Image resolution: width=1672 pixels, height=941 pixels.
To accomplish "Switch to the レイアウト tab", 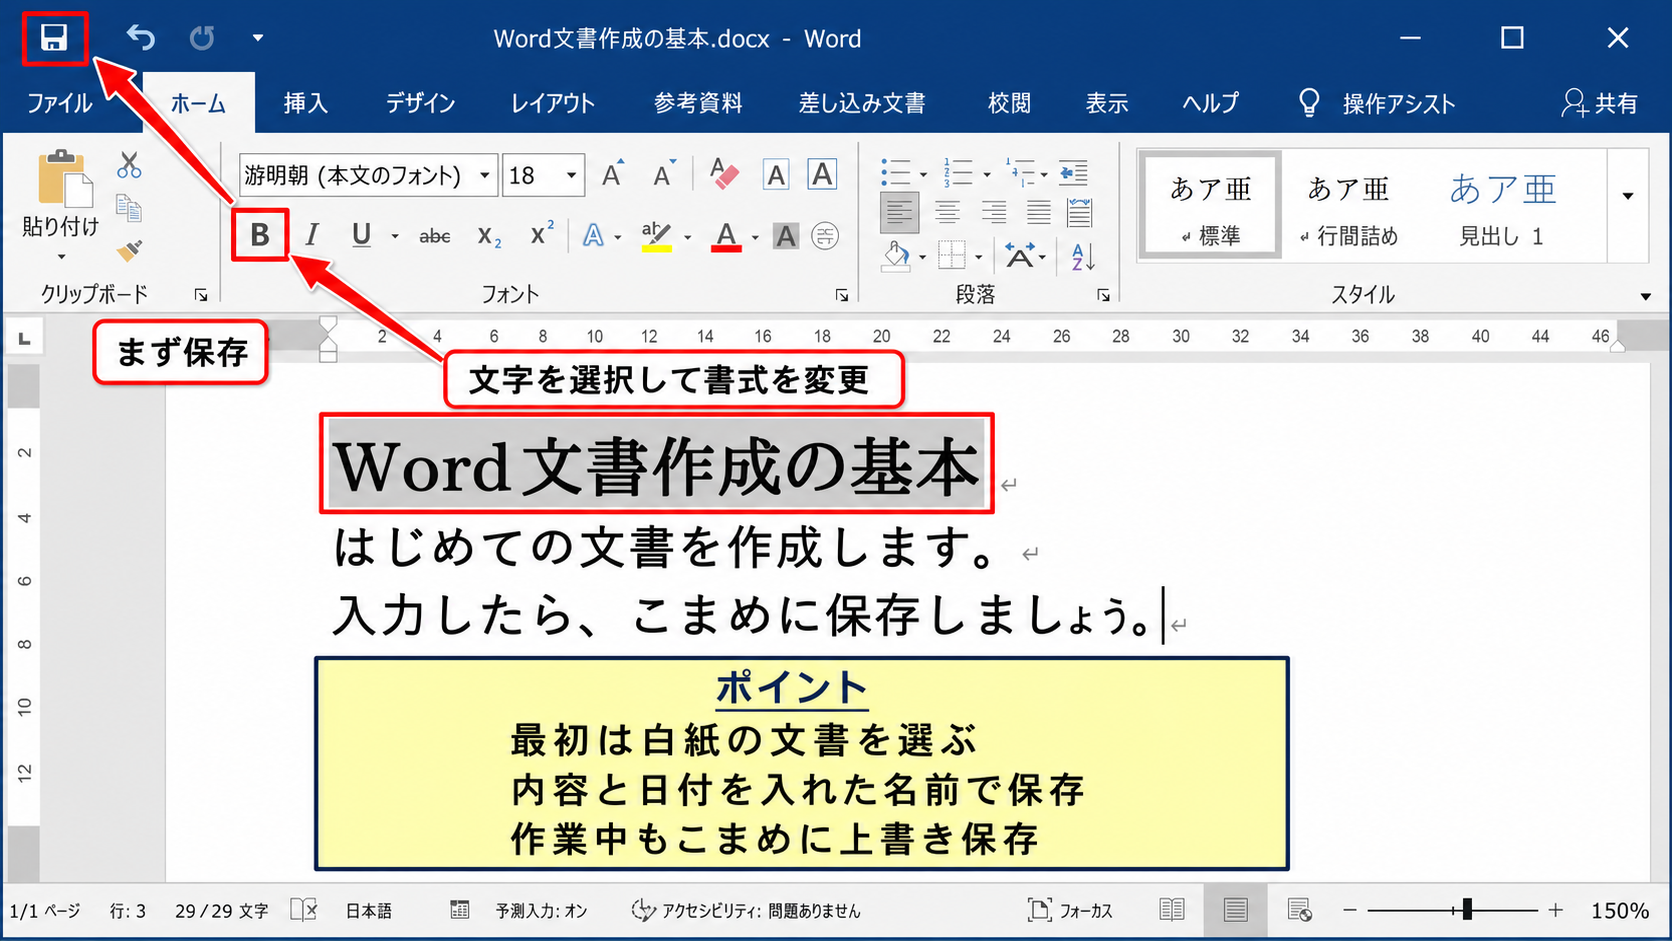I will tap(553, 103).
